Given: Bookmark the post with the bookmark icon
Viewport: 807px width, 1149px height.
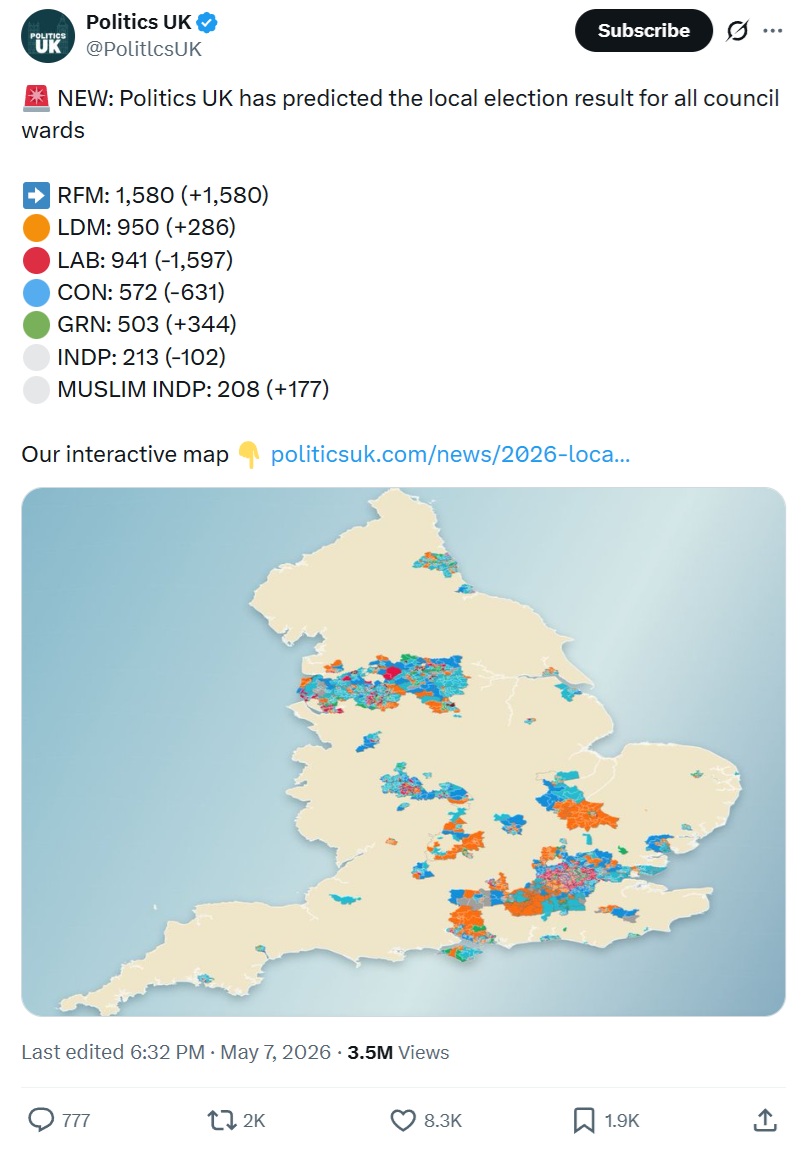Looking at the screenshot, I should [x=583, y=1120].
